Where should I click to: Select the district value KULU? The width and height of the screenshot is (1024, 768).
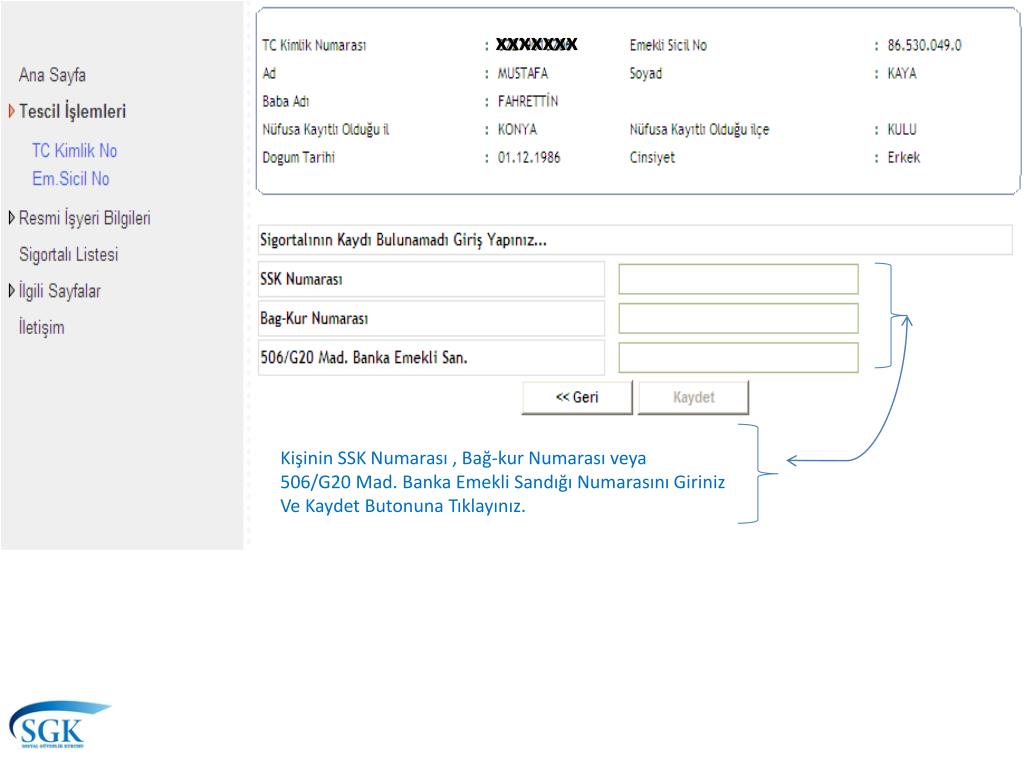point(901,129)
